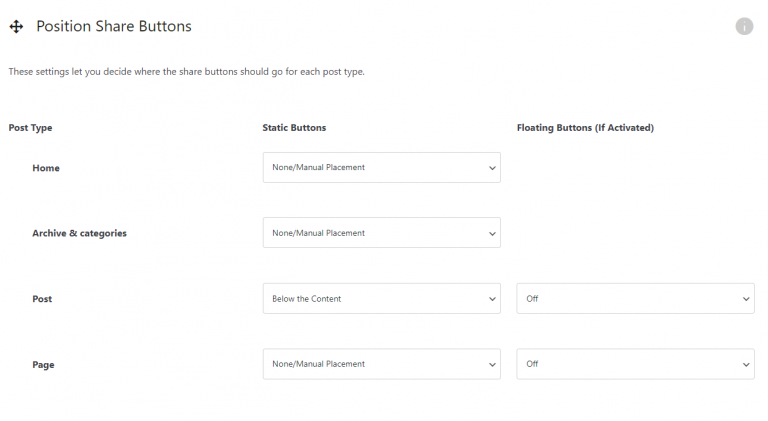Click the 'Position Share Buttons' heading
768x421 pixels.
[114, 26]
